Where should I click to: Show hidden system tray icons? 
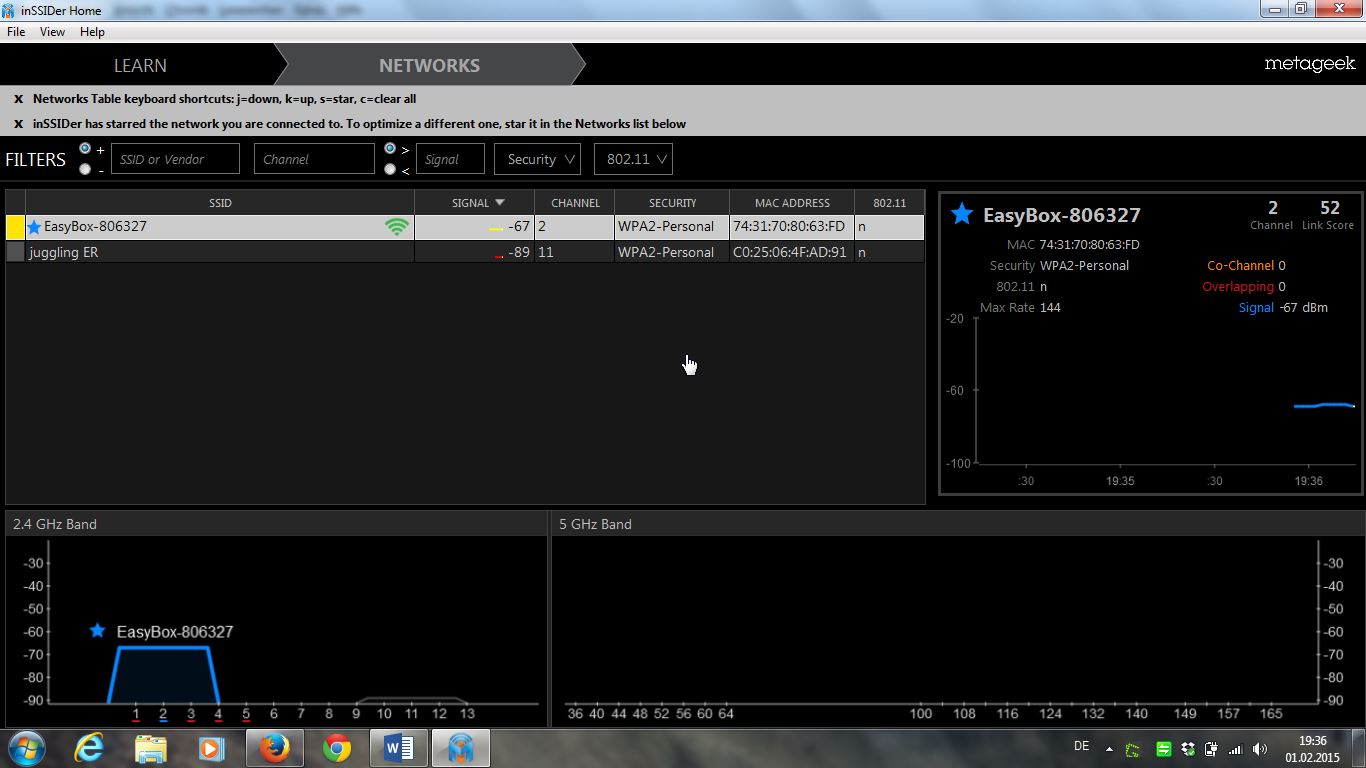tap(1109, 749)
